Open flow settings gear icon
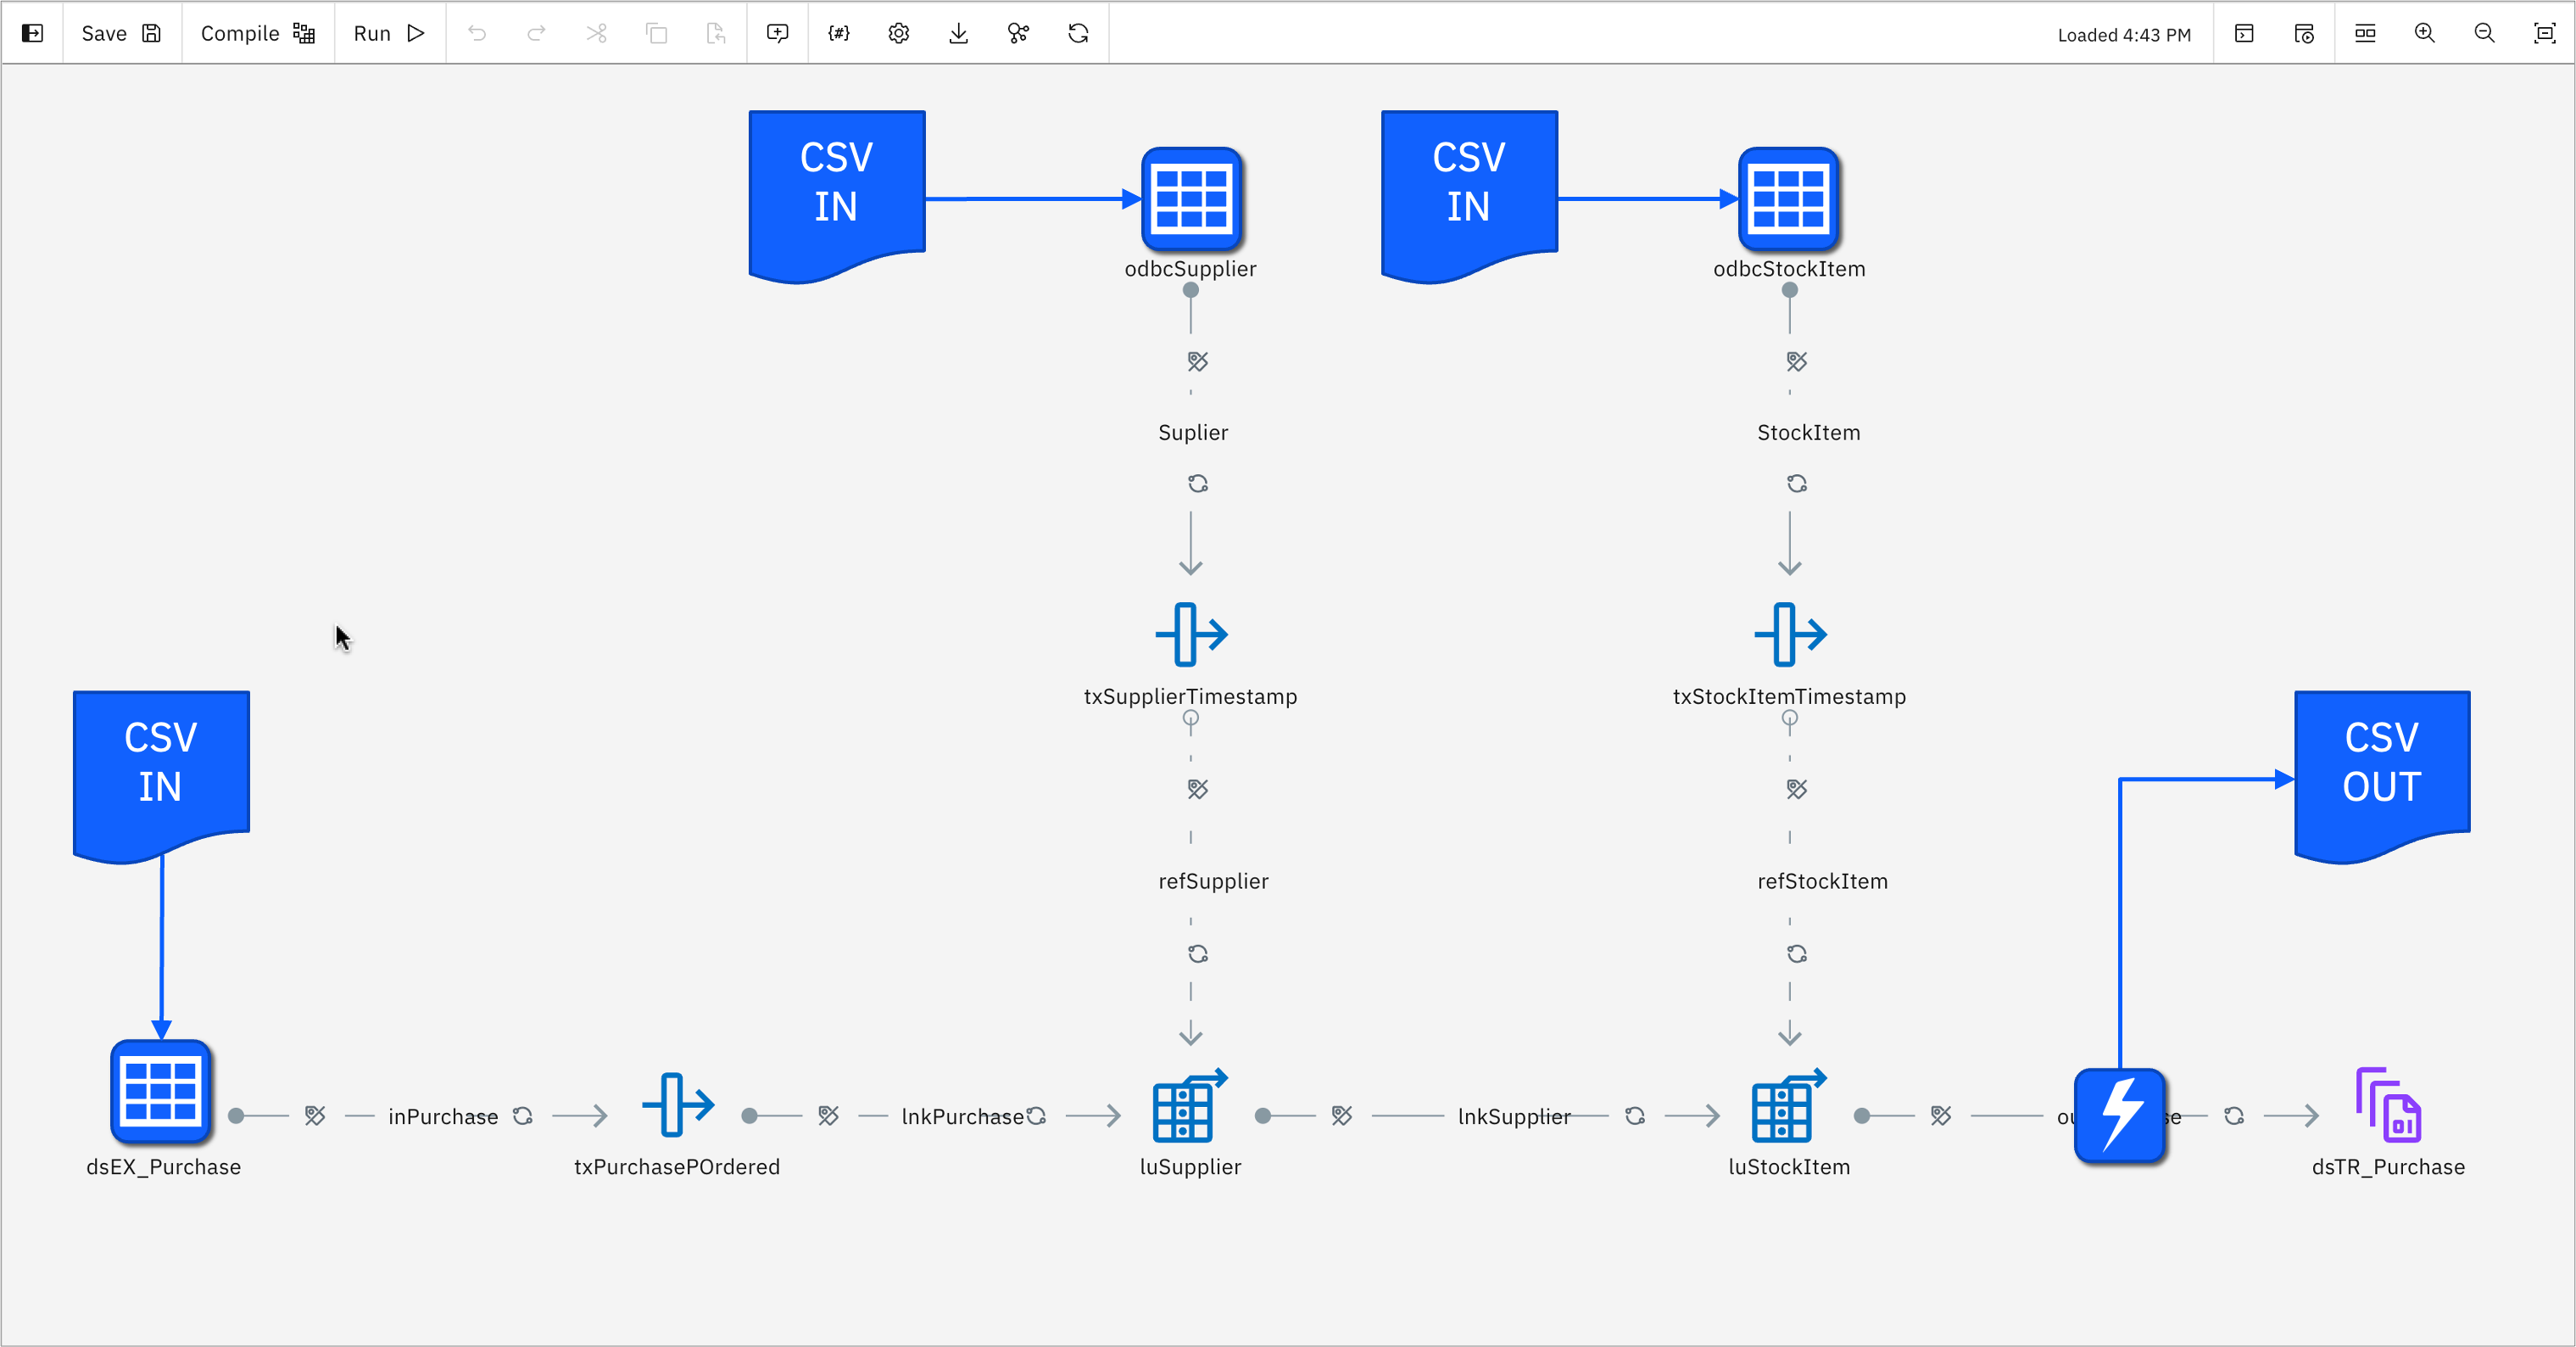Screen dimensions: 2576x1347 coord(898,33)
